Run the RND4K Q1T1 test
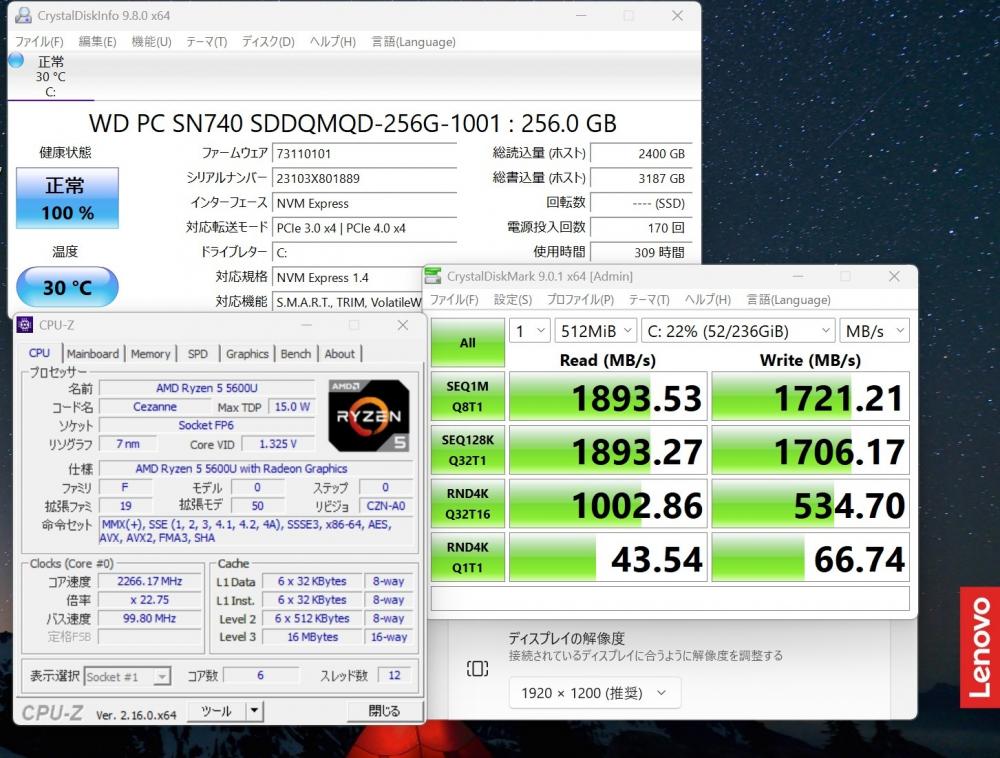The height and width of the screenshot is (758, 1000). pos(467,557)
